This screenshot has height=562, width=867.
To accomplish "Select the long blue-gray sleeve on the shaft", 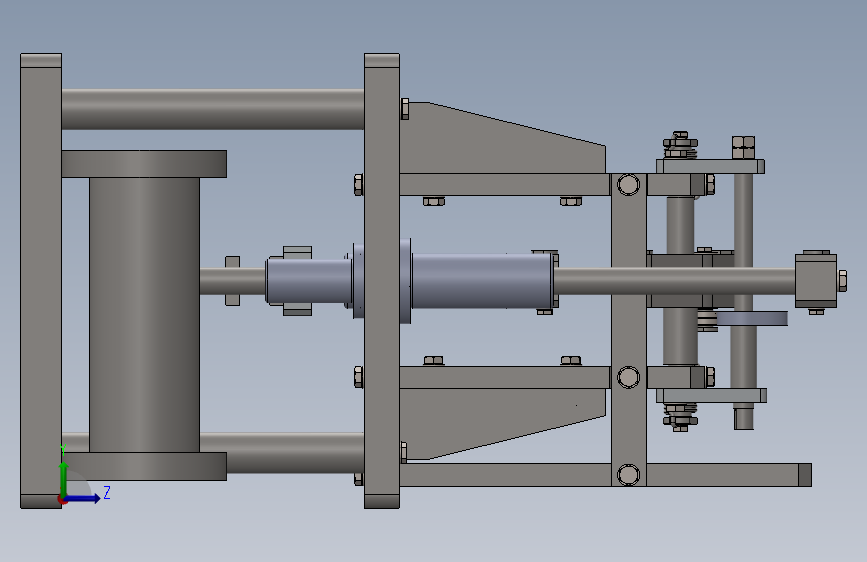I will point(482,281).
